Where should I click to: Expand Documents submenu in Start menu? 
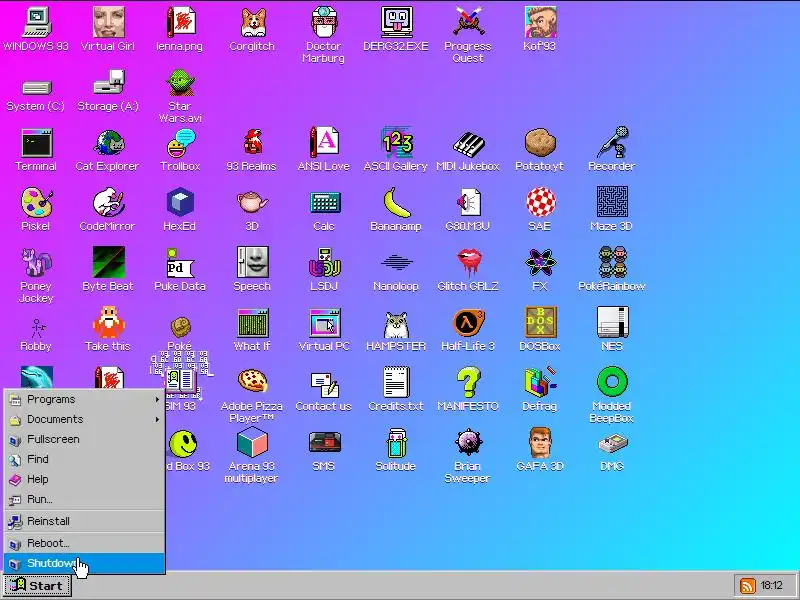click(84, 419)
